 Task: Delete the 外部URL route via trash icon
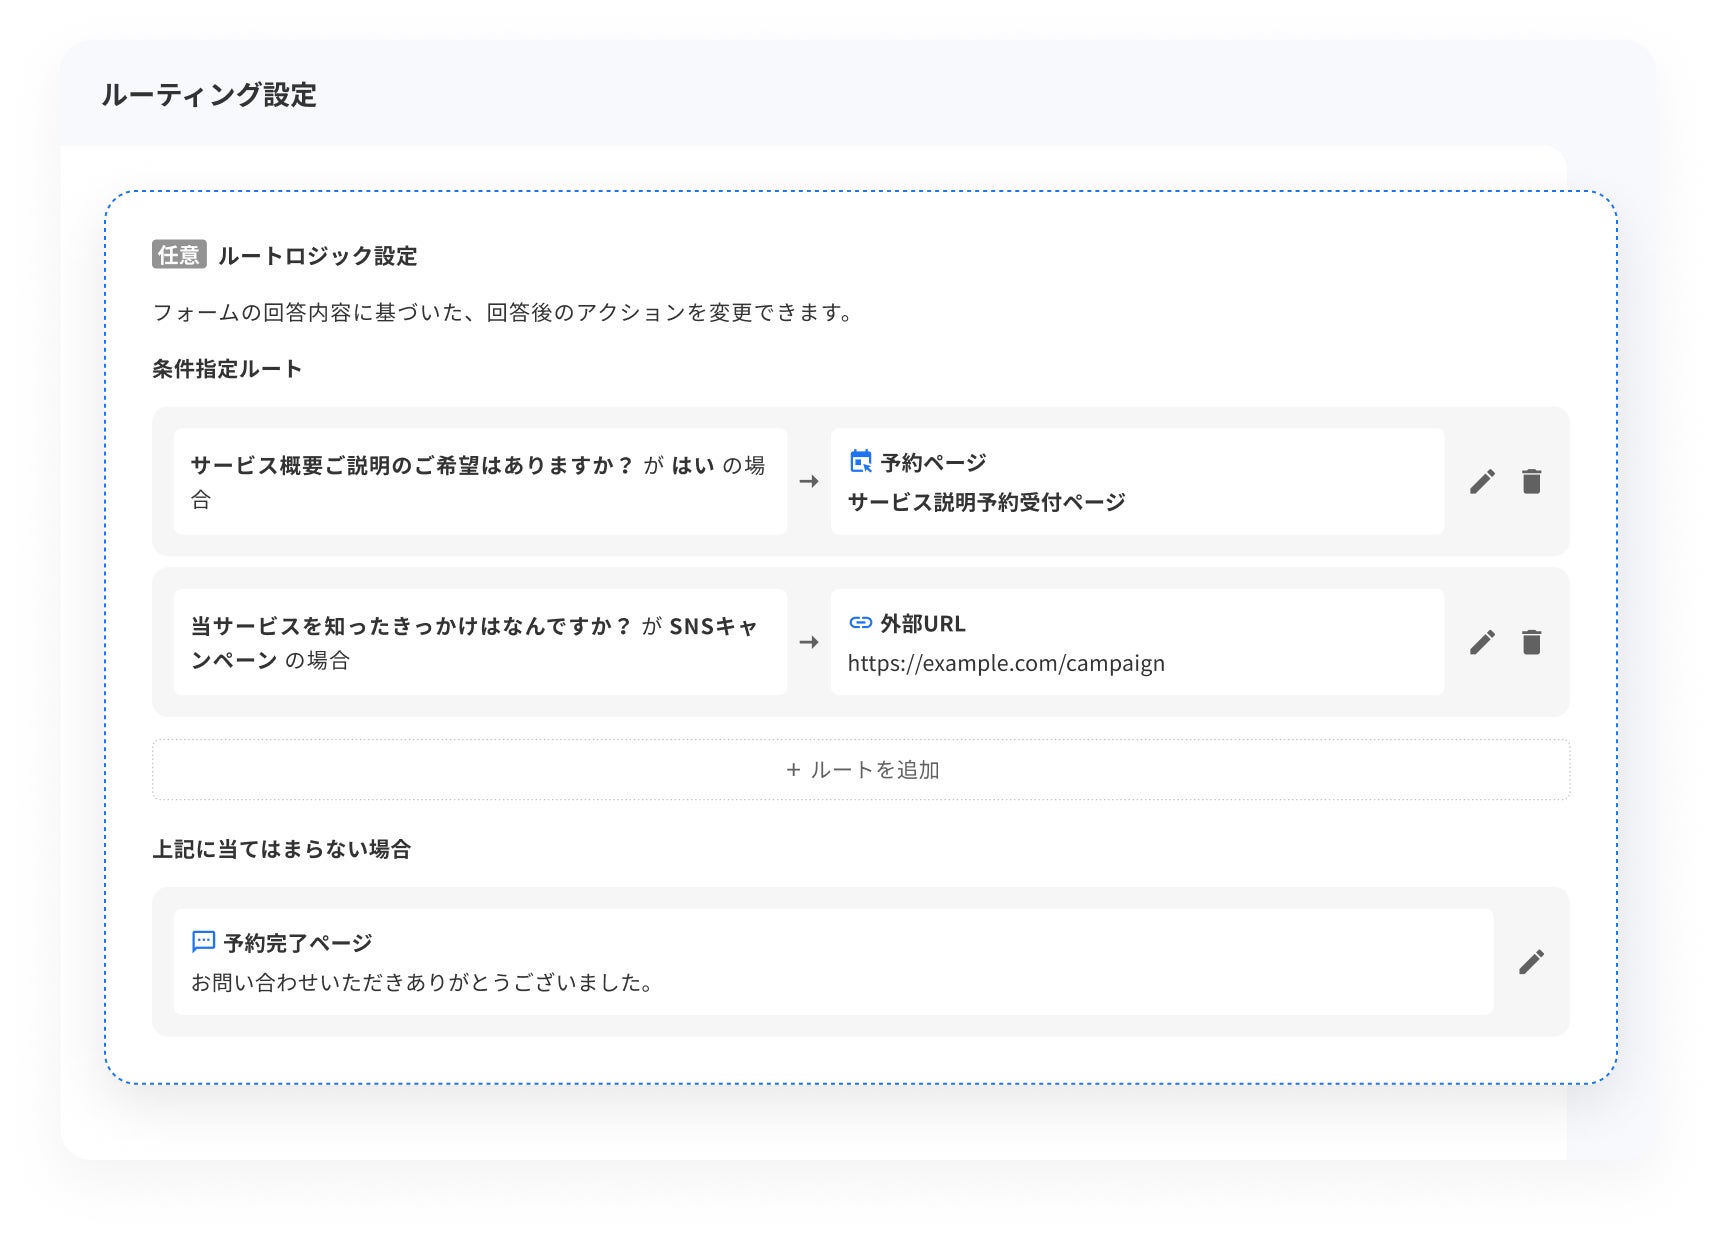click(x=1531, y=641)
